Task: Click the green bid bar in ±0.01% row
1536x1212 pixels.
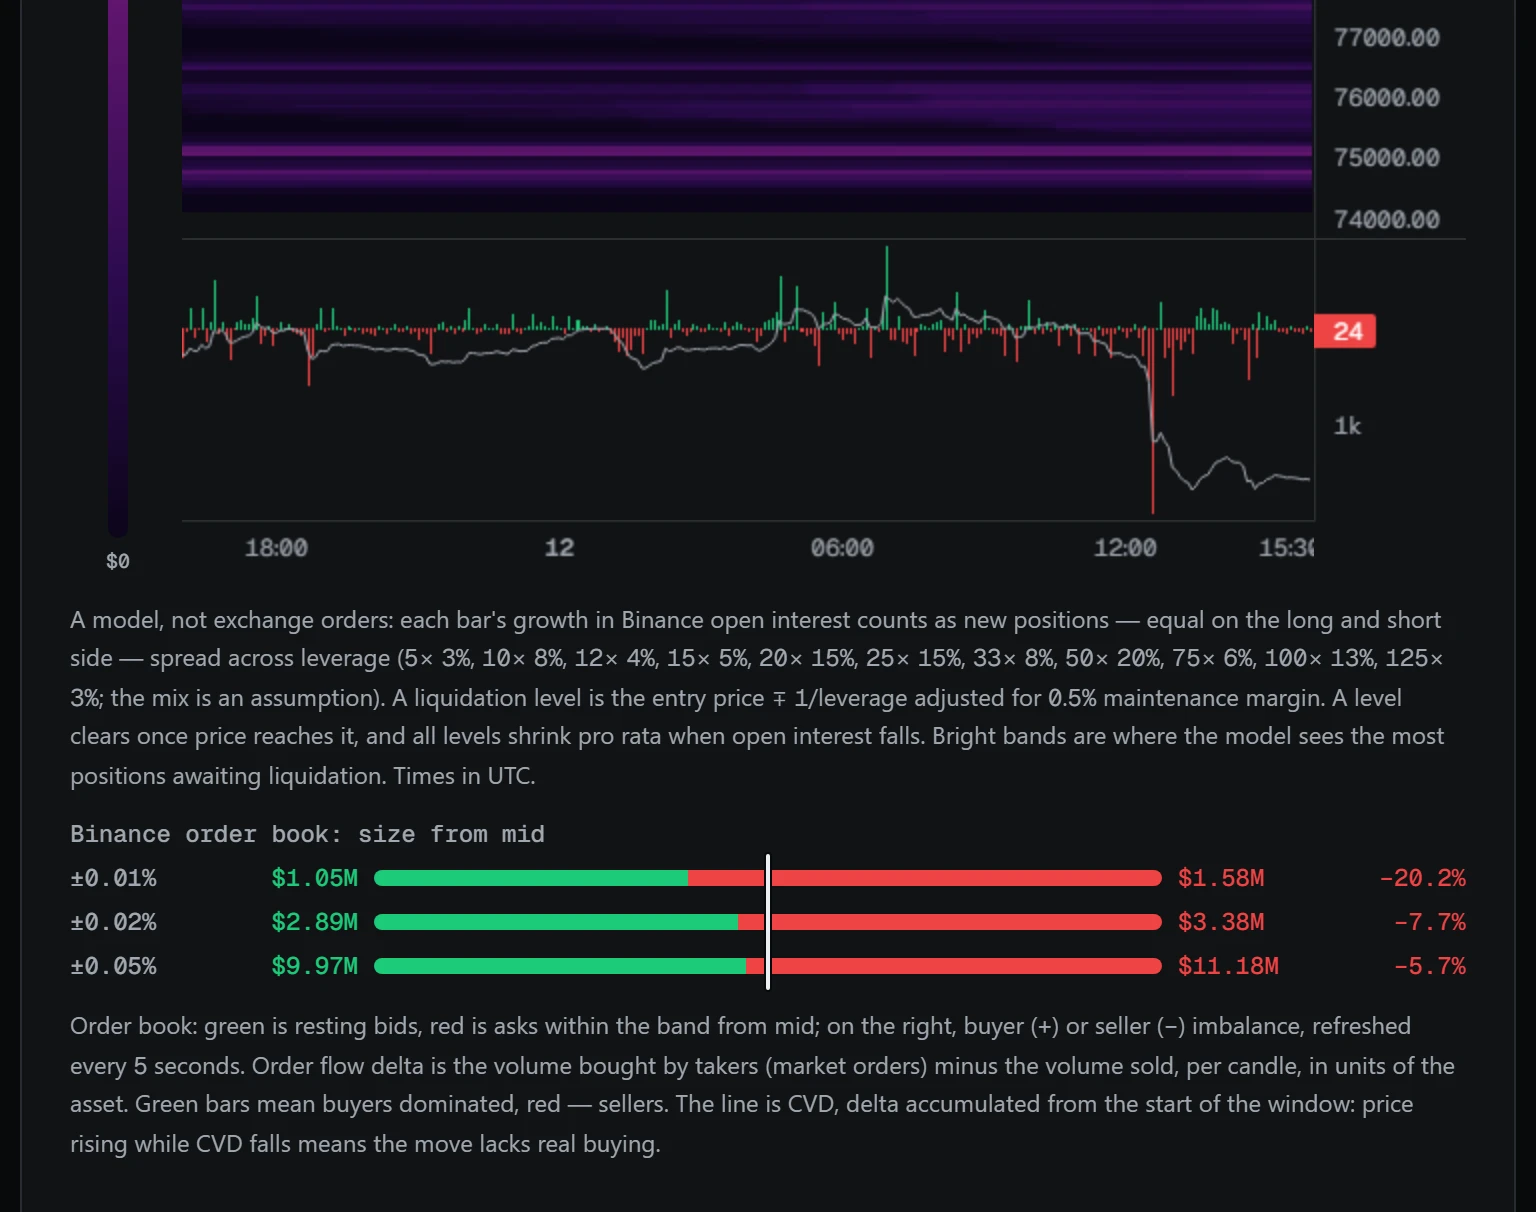Action: (x=531, y=878)
